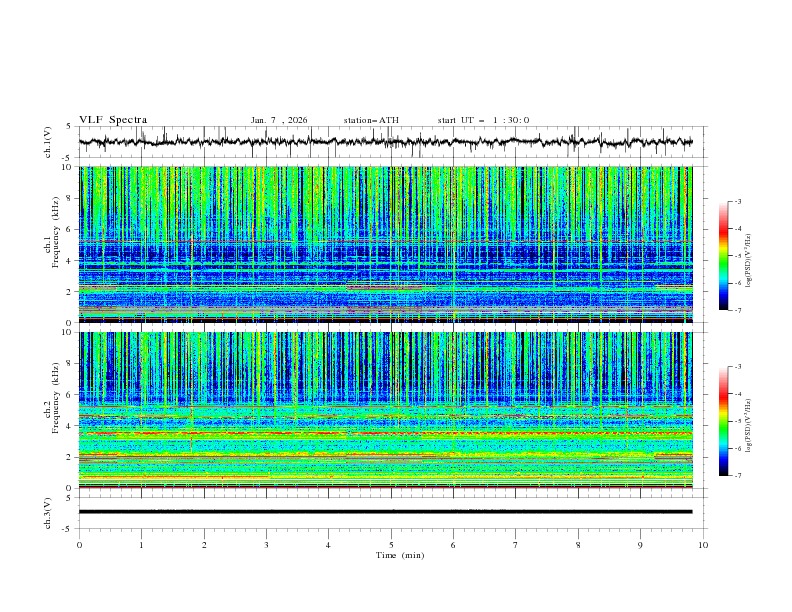Screen dimensions: 792x612
Task: Click the lower log(PSD) color bar
Action: [x=723, y=421]
